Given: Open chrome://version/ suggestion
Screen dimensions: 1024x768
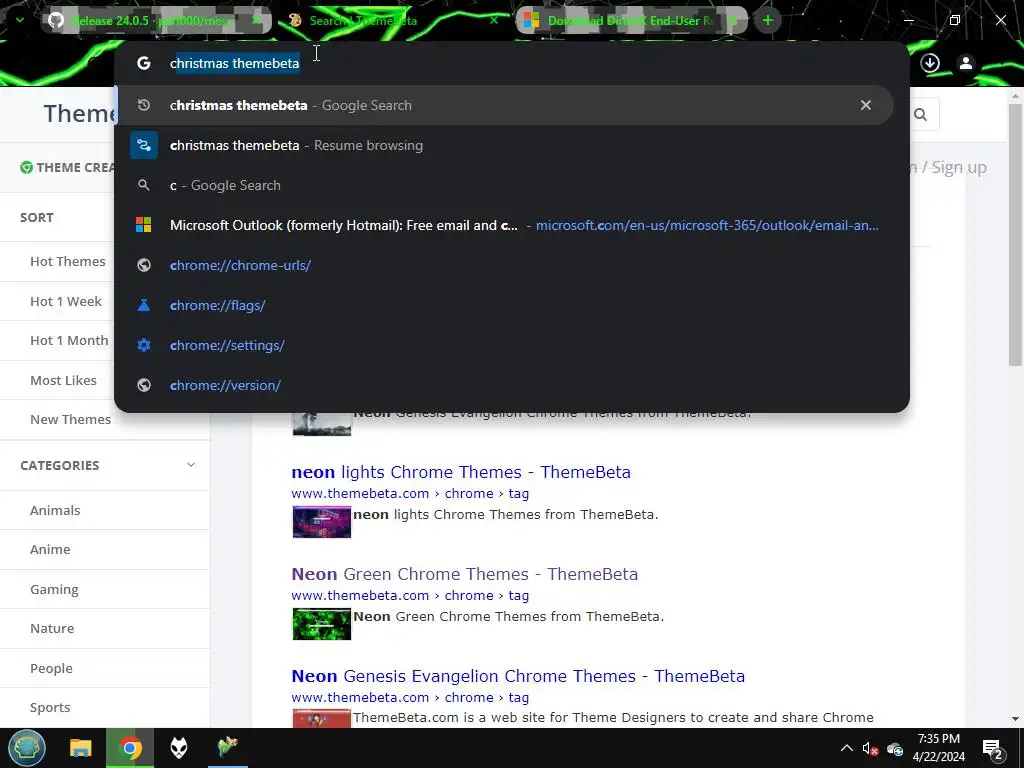Looking at the screenshot, I should [x=504, y=385].
